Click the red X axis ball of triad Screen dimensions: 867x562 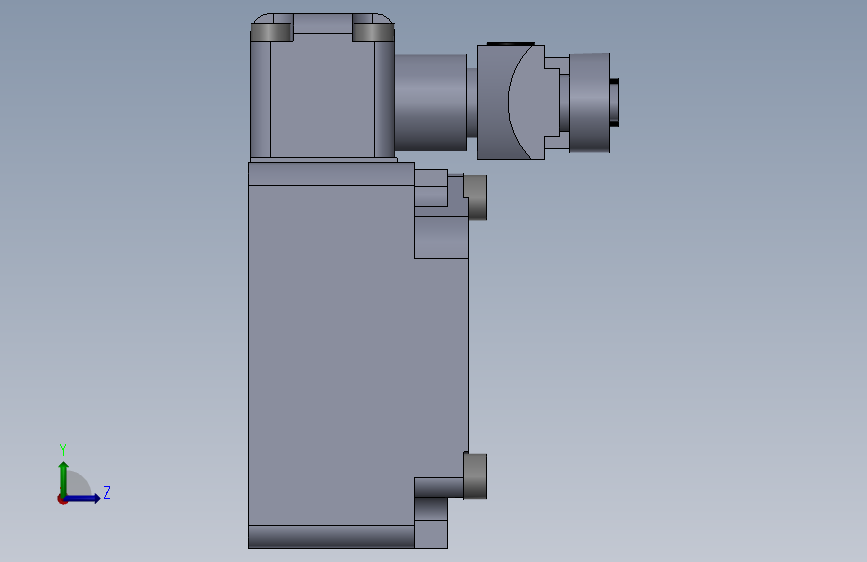[62, 499]
